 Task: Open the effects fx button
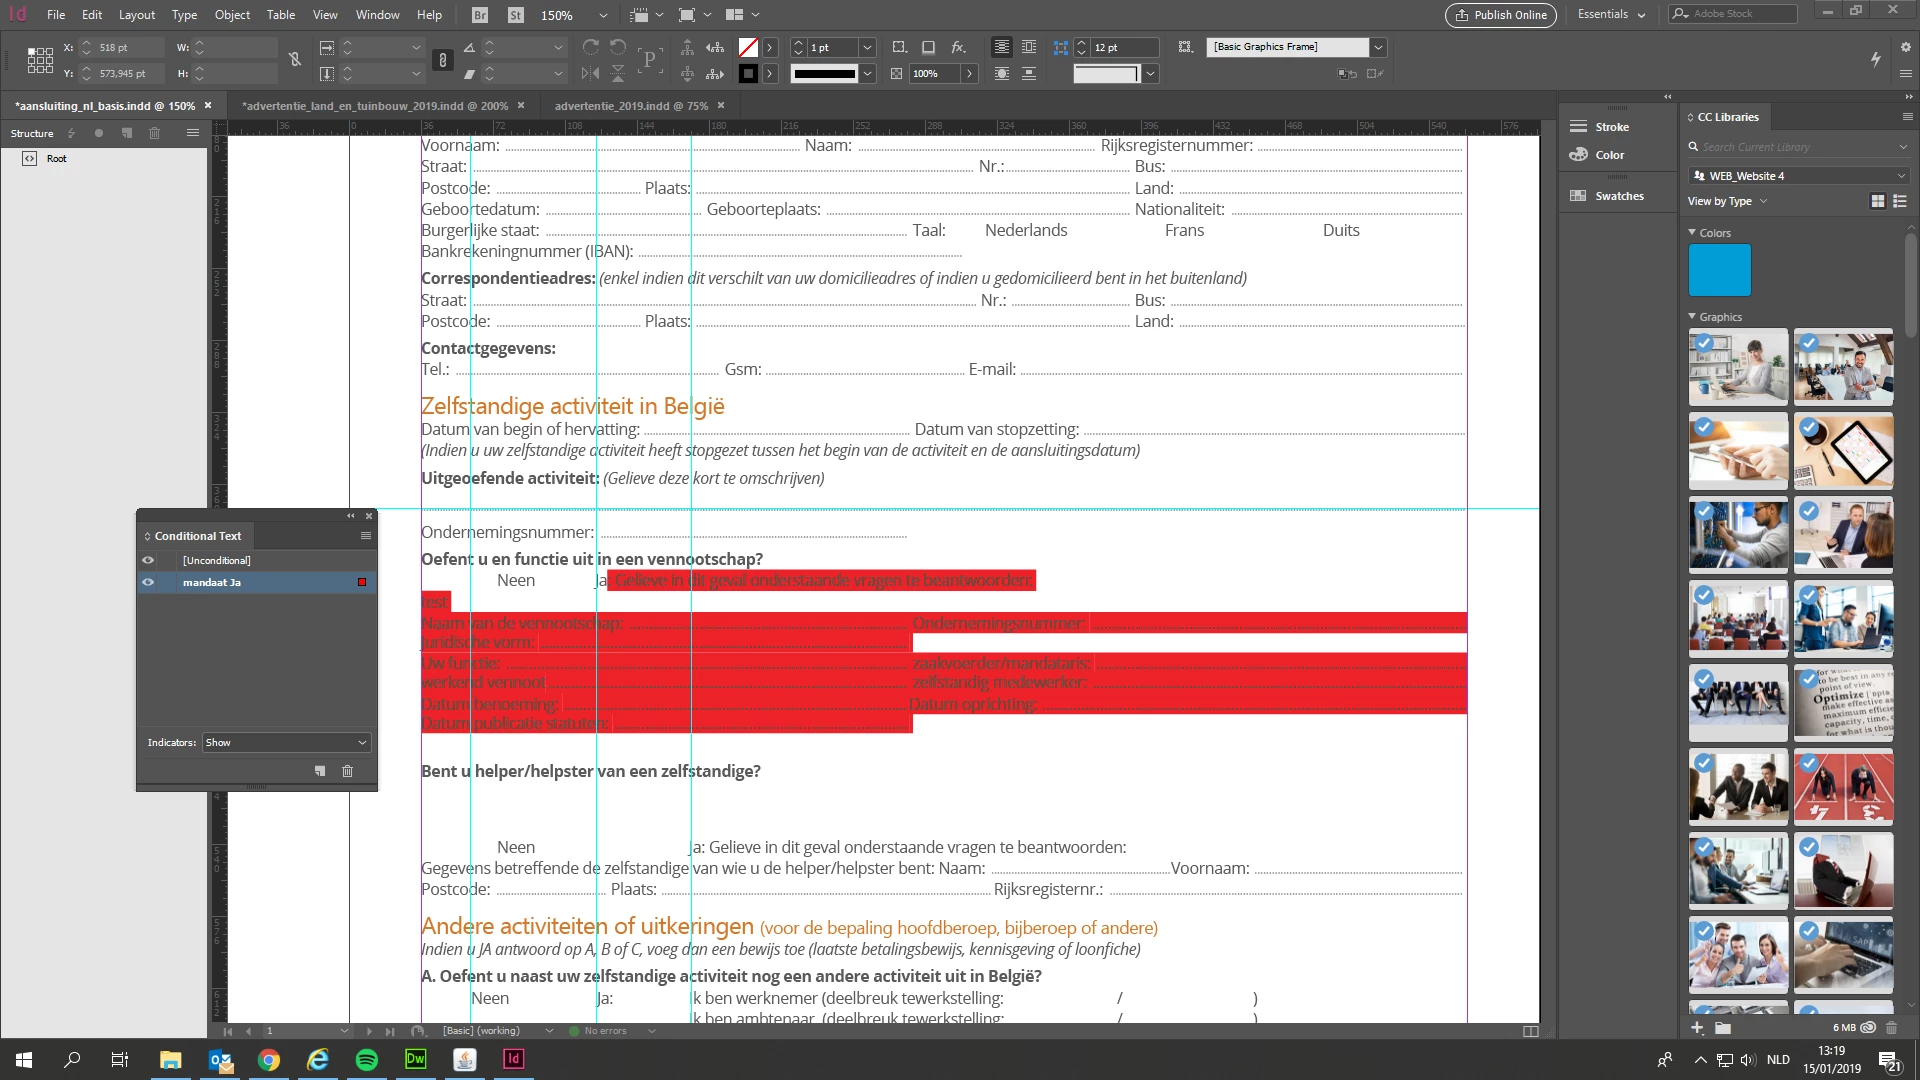(x=958, y=47)
